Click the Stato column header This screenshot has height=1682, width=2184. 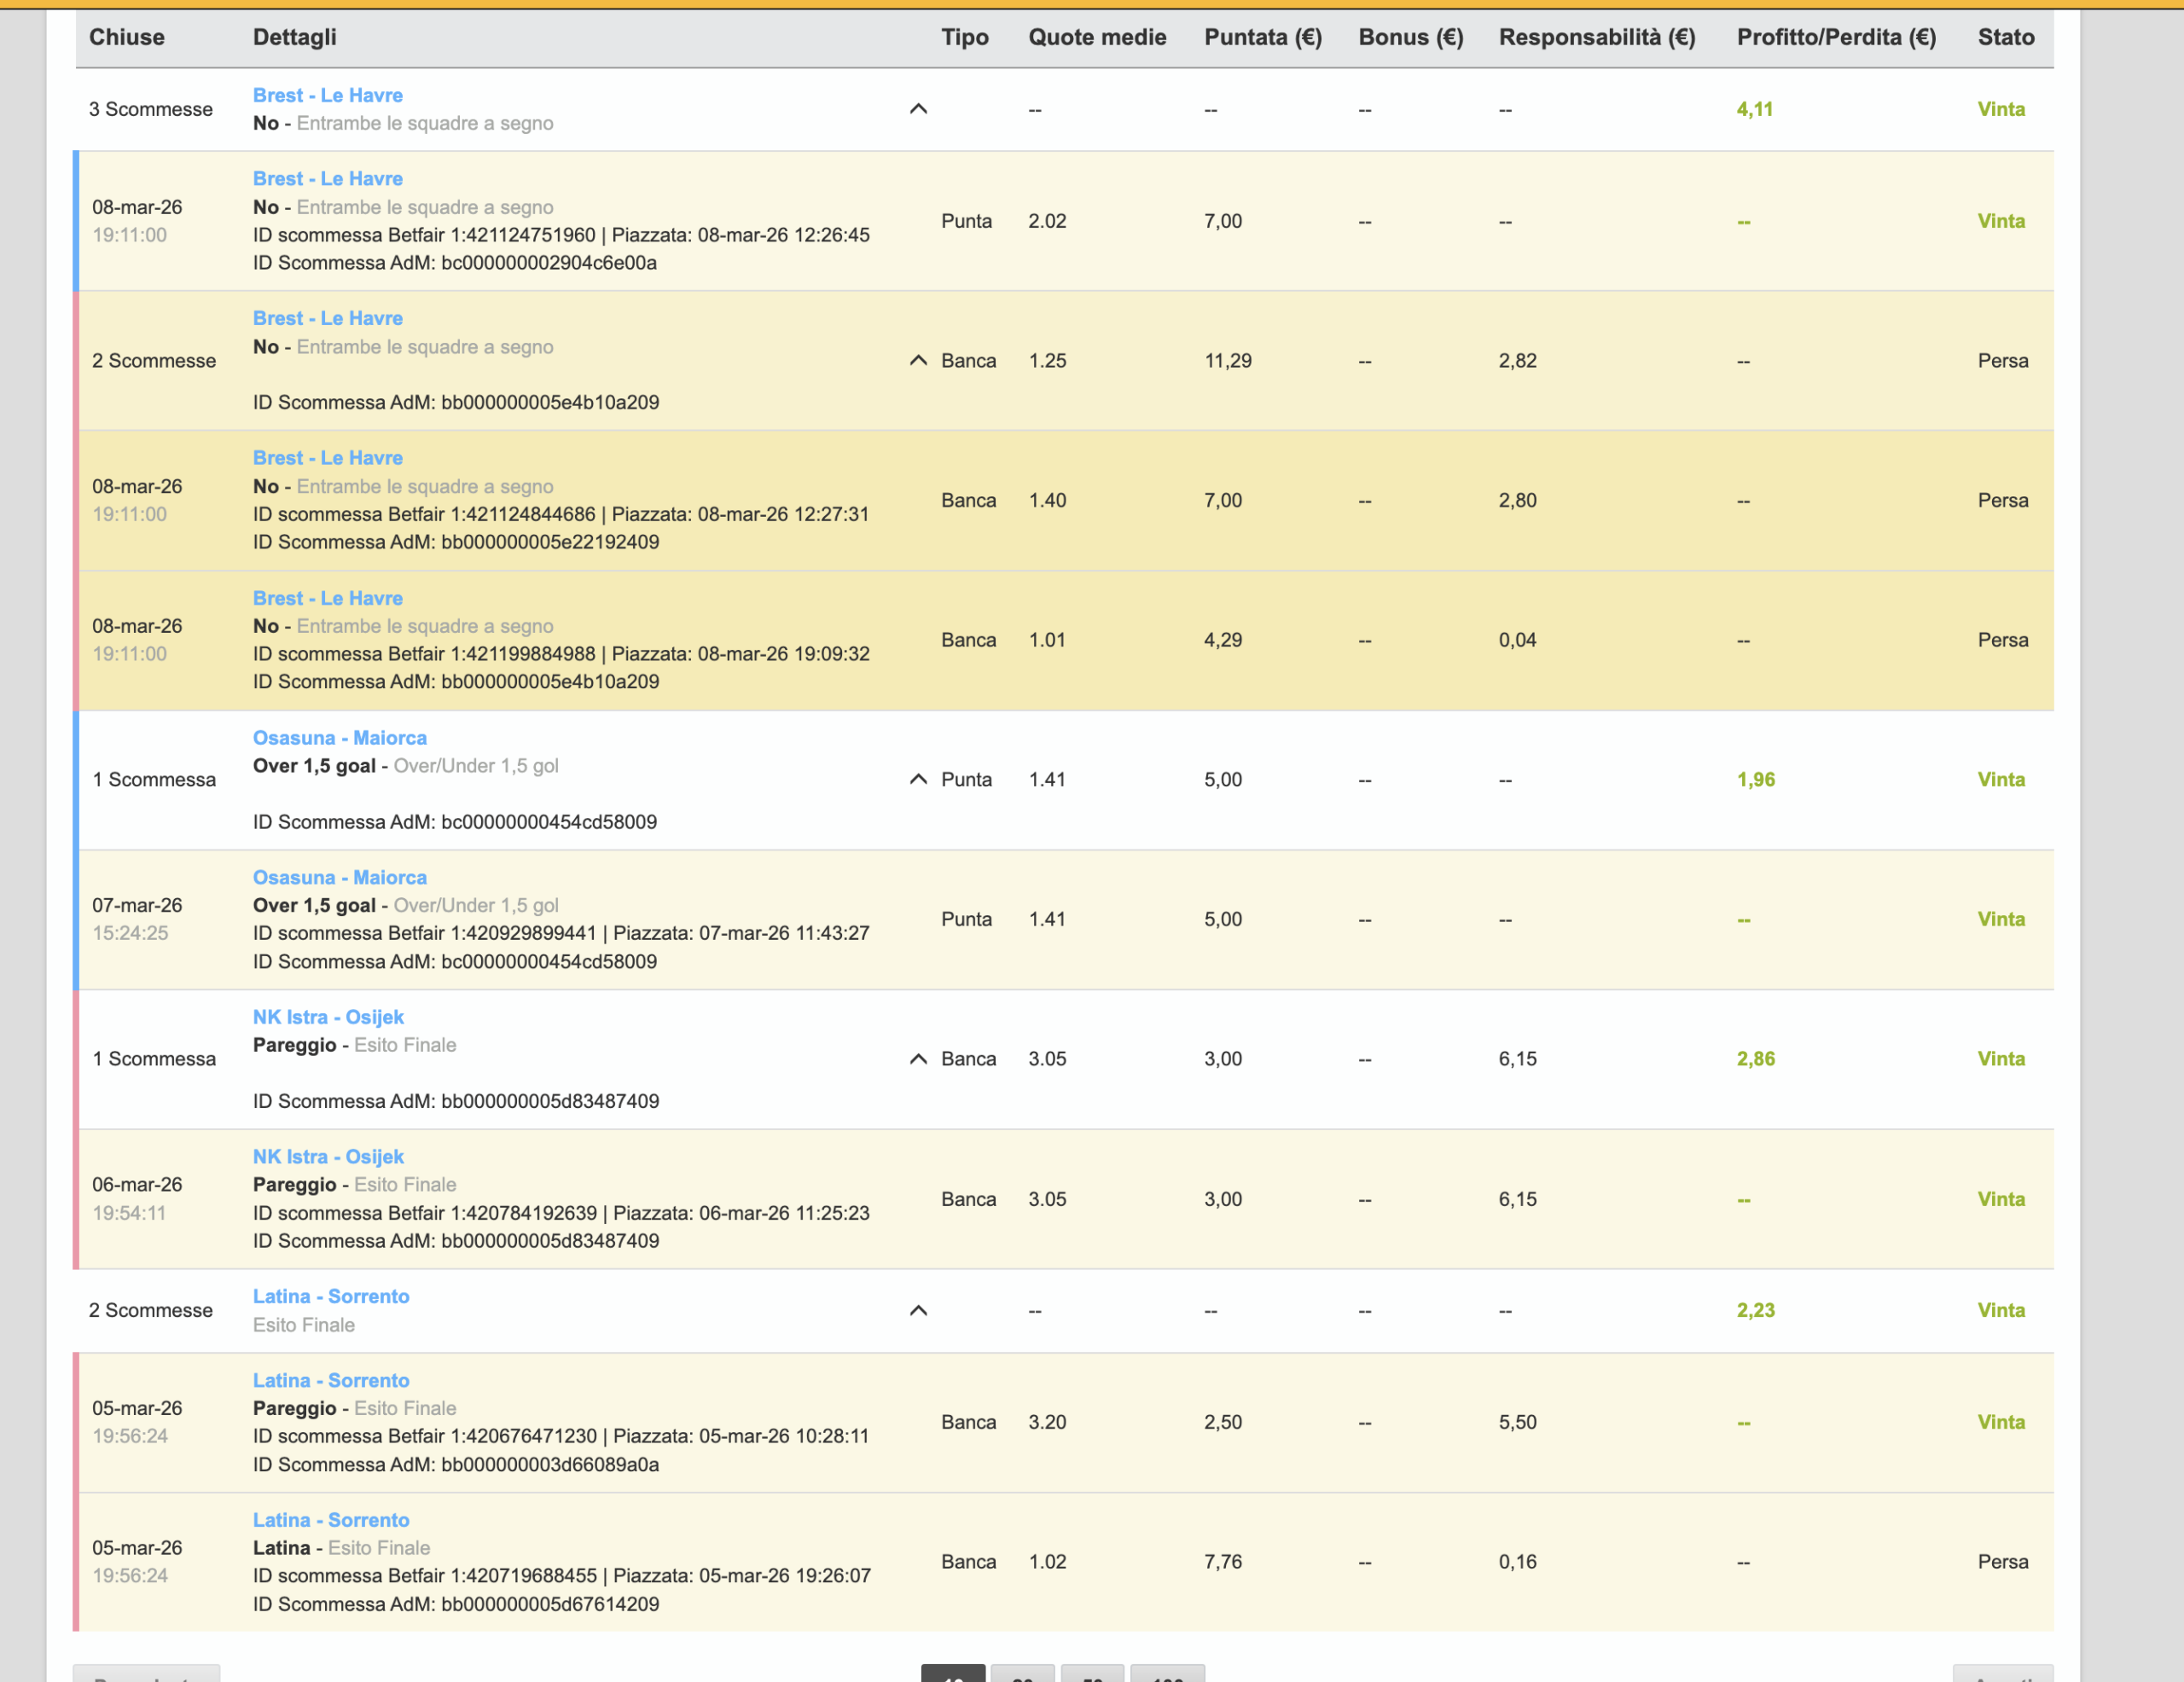2005,37
